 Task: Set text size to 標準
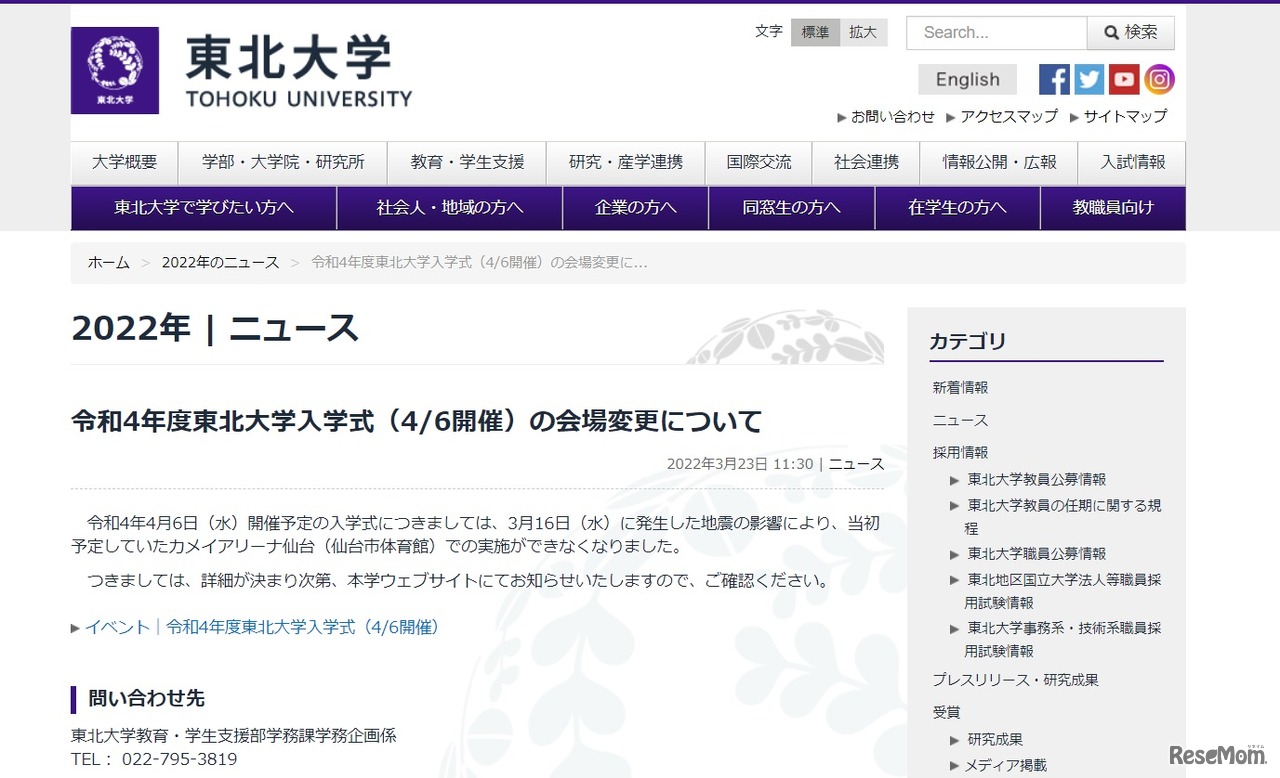click(815, 32)
